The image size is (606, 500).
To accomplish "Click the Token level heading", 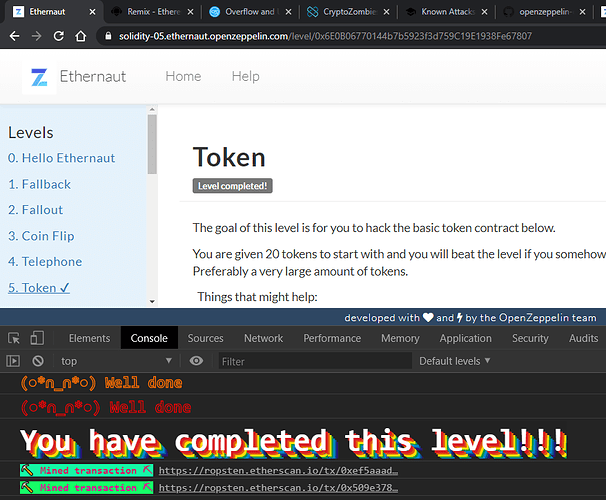I will coord(229,157).
